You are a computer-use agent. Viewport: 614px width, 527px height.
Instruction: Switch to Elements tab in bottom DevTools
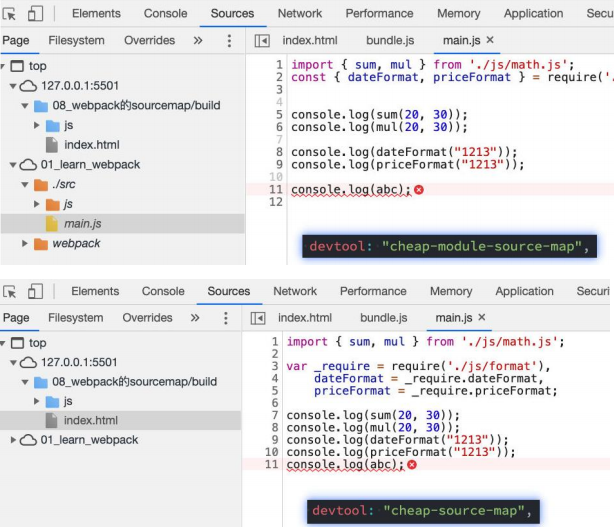click(95, 291)
